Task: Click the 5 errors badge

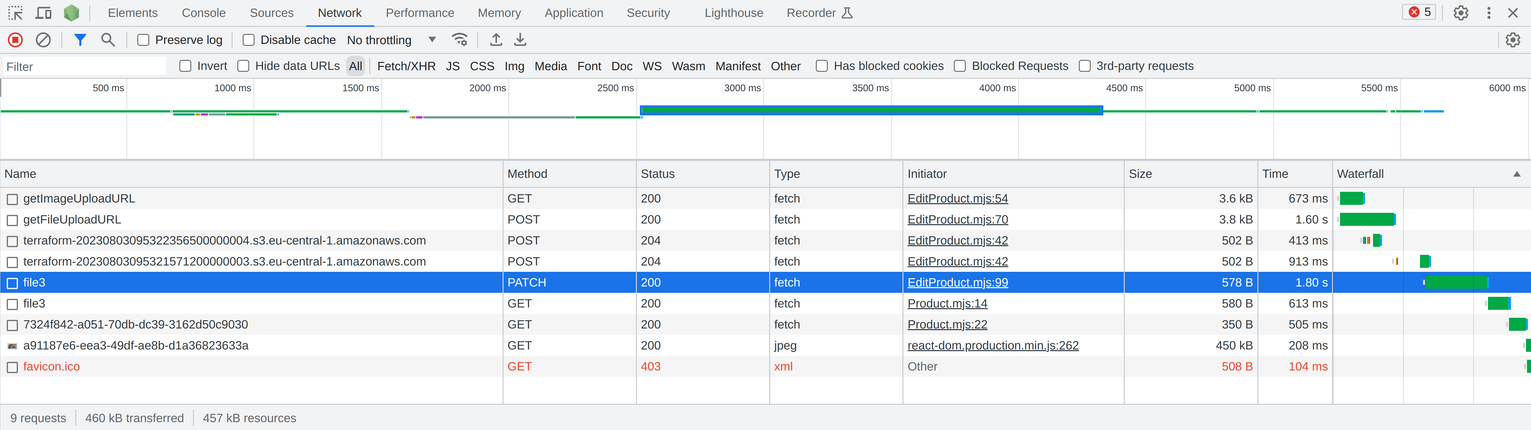Action: (x=1418, y=13)
